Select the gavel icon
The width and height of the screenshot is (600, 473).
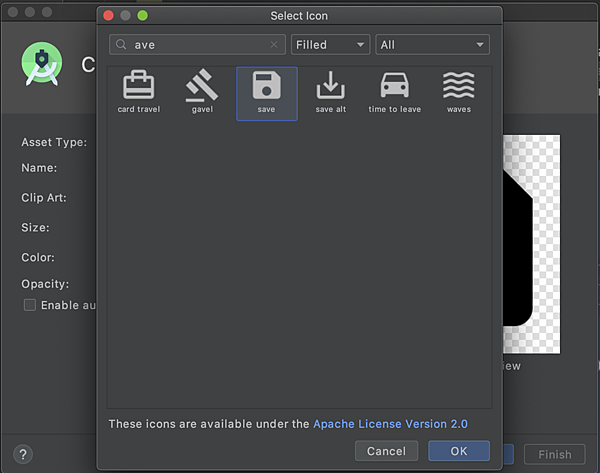(202, 93)
